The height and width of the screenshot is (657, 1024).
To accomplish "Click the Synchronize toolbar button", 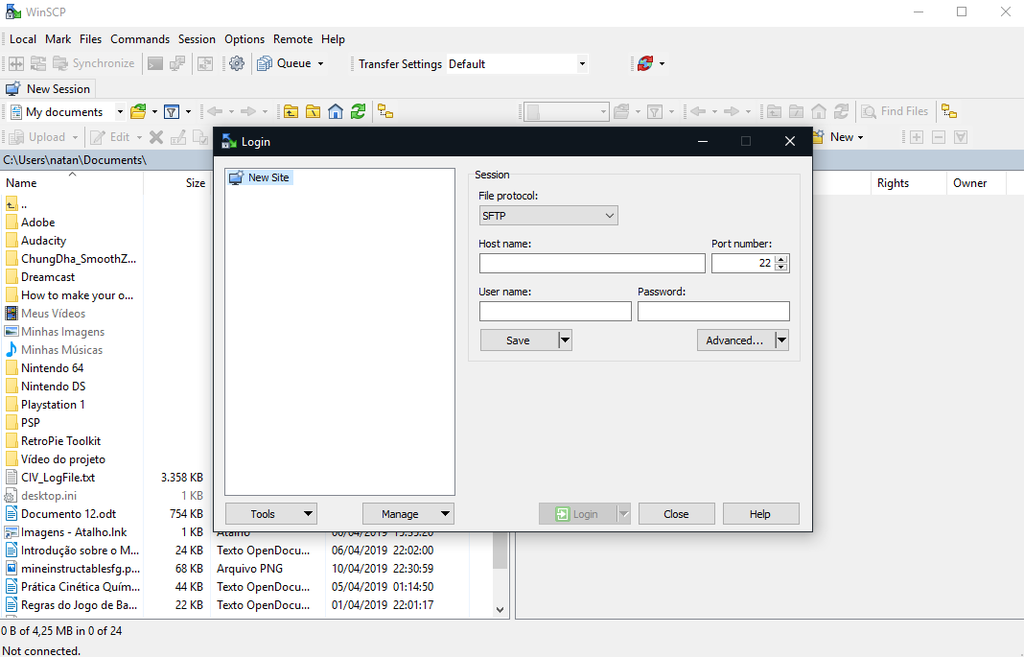I will (93, 63).
